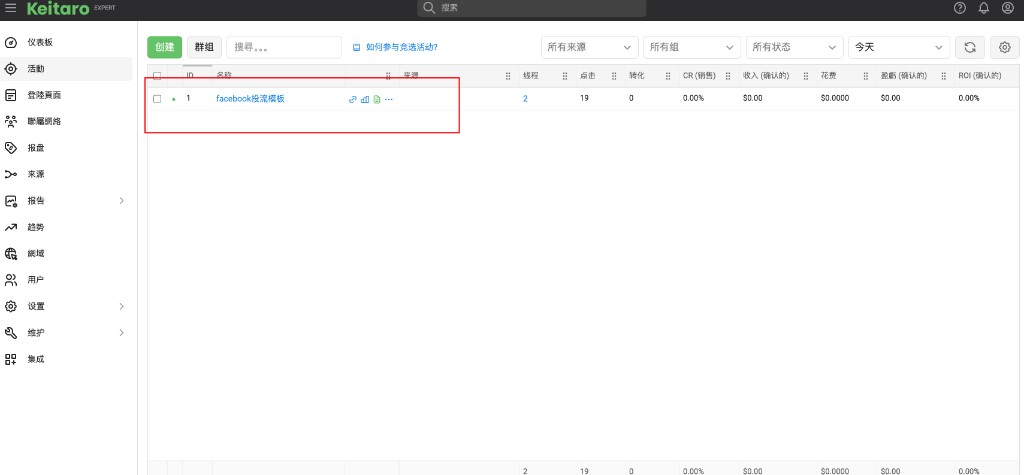Expand the 维护 submenu chevron

point(121,333)
